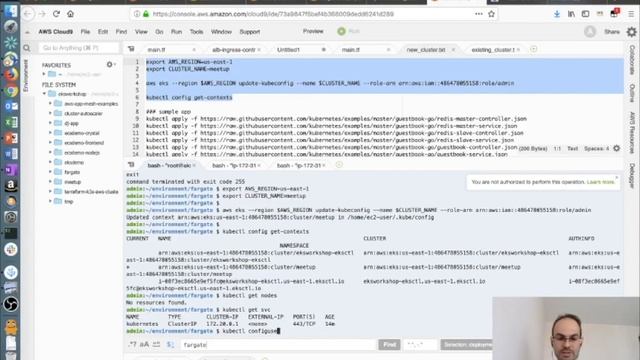
Task: Open the editor status bar gear icon
Action: [x=617, y=149]
